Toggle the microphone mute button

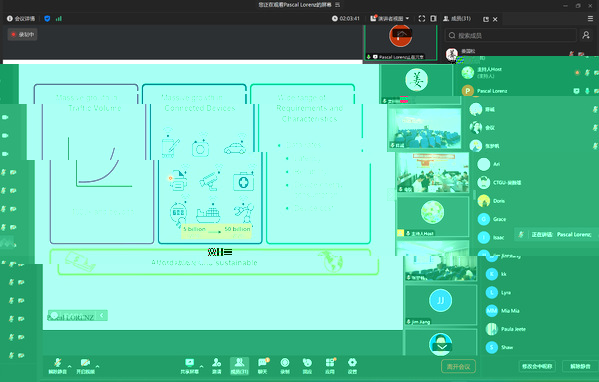[x=57, y=366]
